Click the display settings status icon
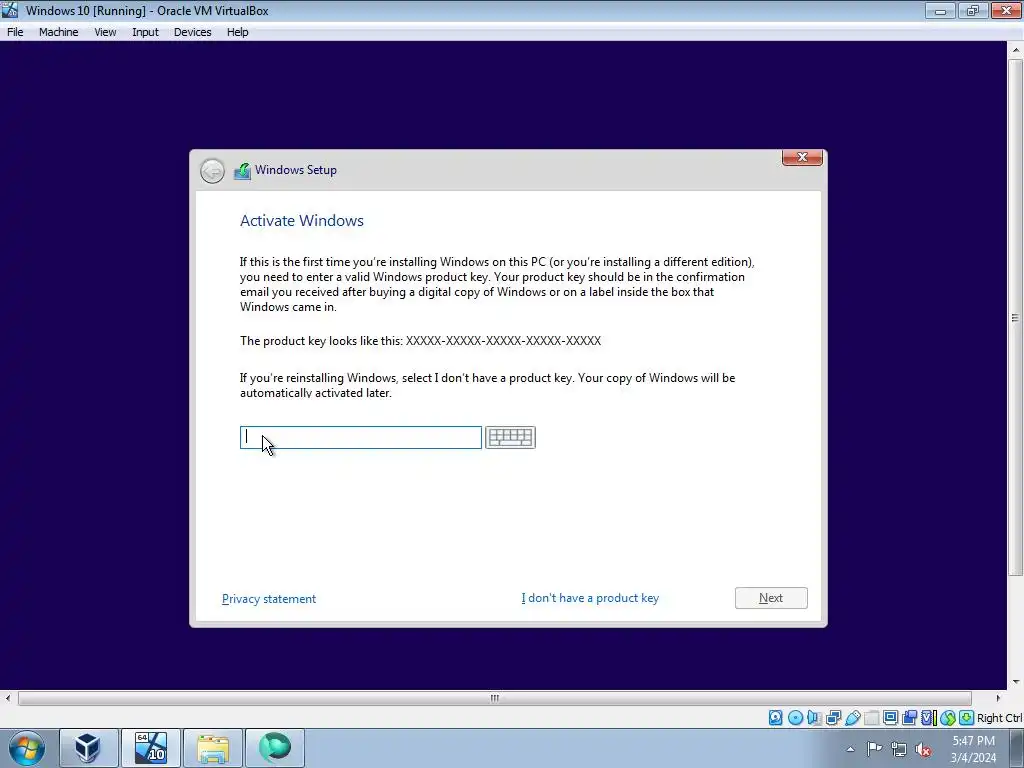The height and width of the screenshot is (768, 1024). coord(890,718)
